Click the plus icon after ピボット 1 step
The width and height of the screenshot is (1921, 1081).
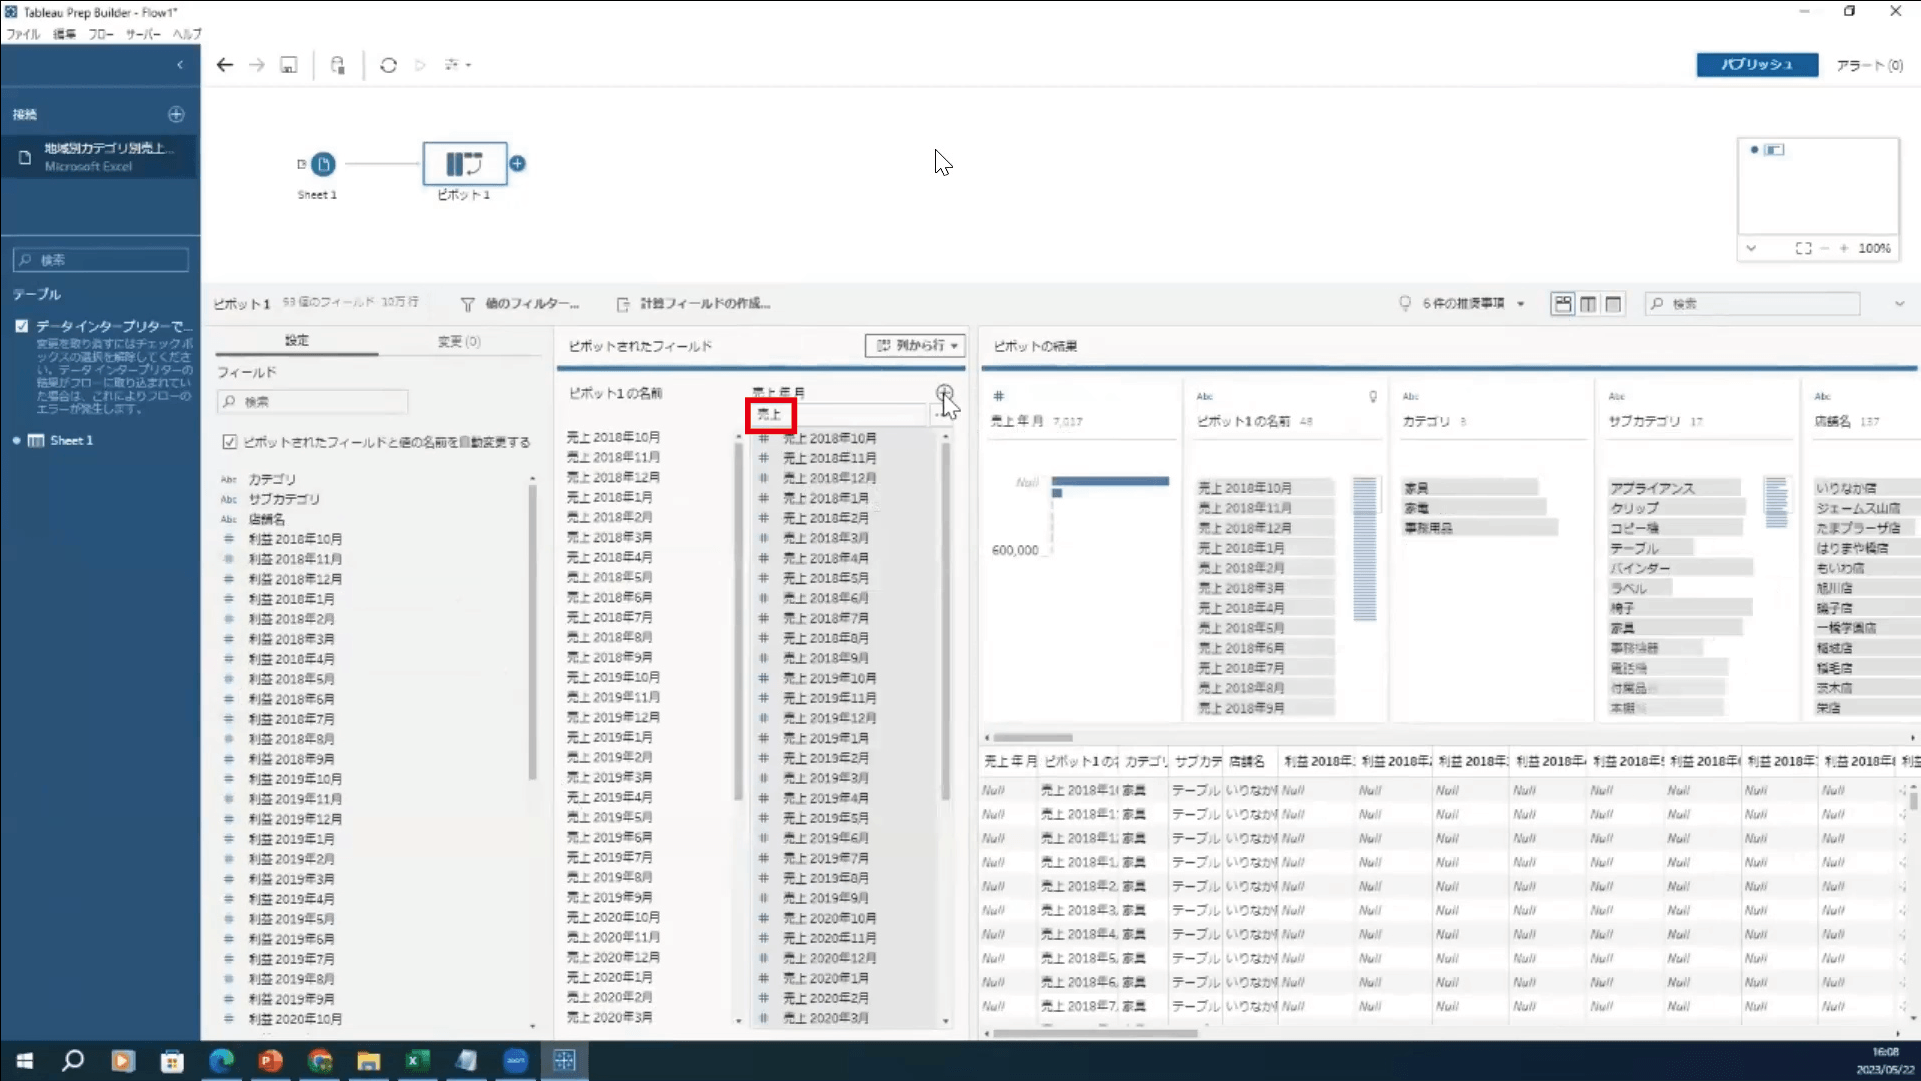click(518, 163)
